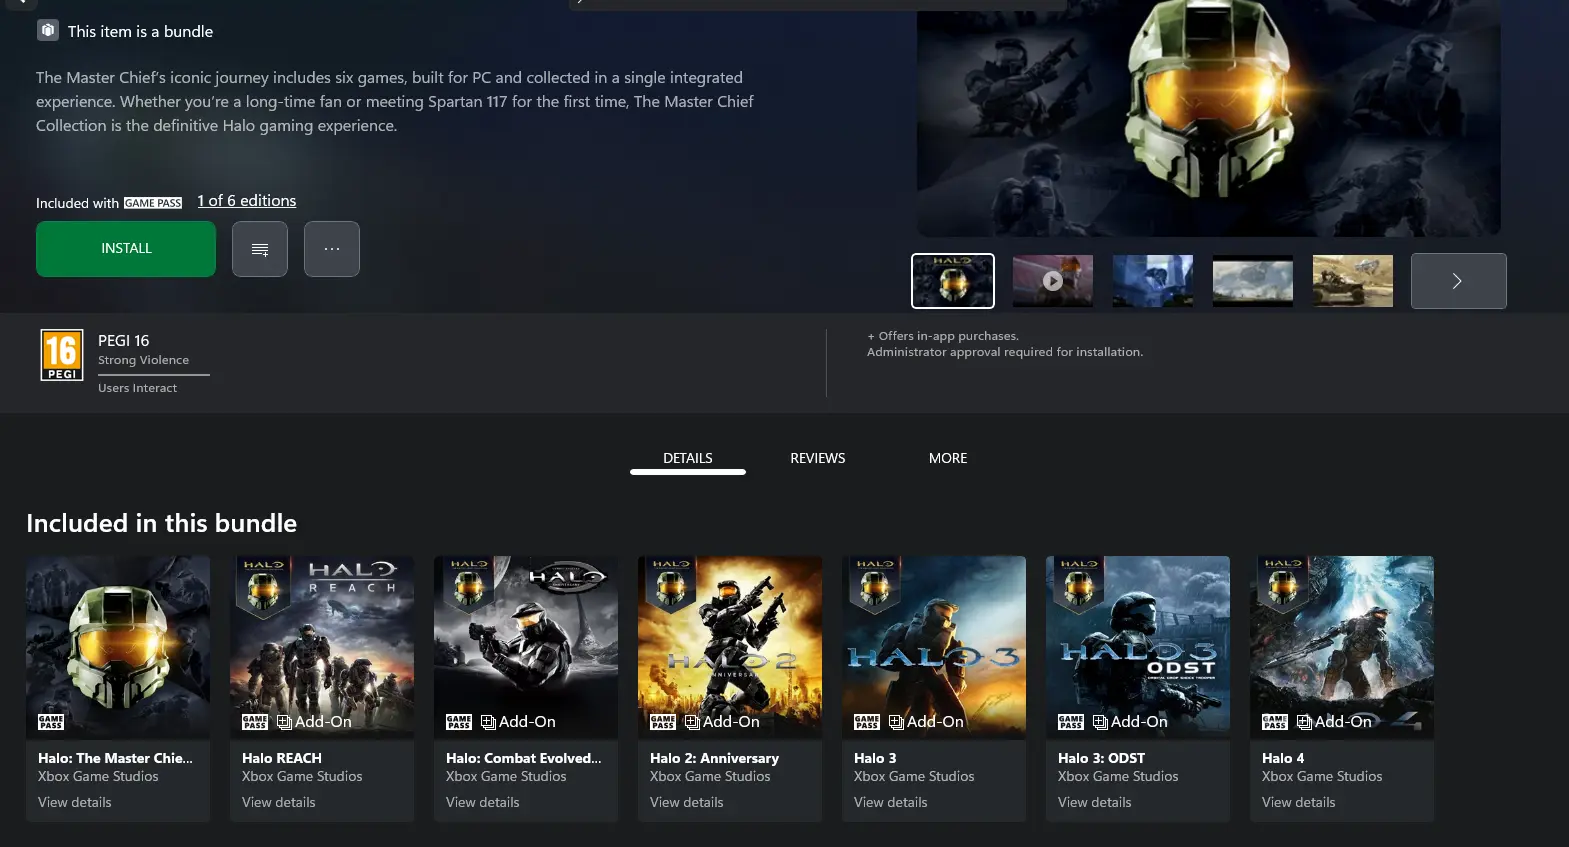Click the Add-On icon on Halo REACH card

(x=284, y=722)
